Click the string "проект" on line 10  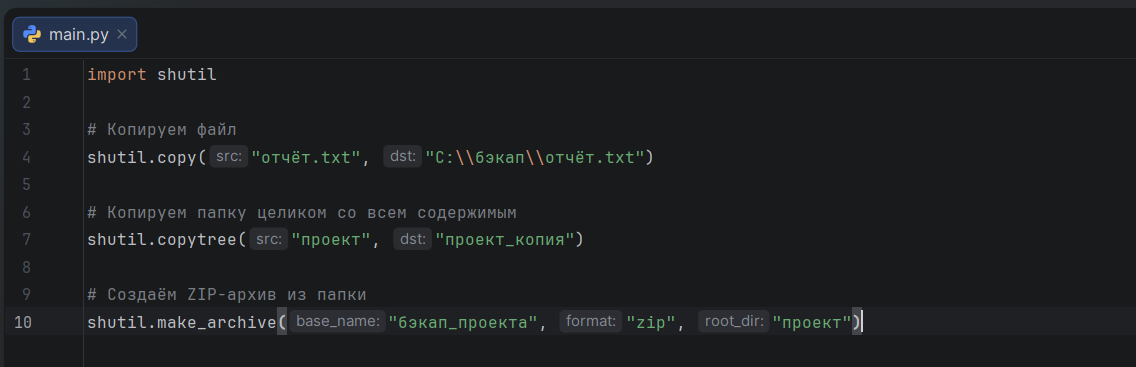(811, 322)
